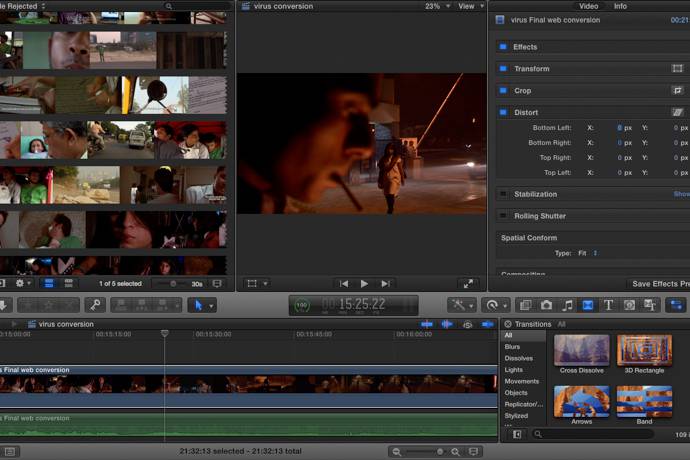Show the Titles browser T icon

pos(609,305)
